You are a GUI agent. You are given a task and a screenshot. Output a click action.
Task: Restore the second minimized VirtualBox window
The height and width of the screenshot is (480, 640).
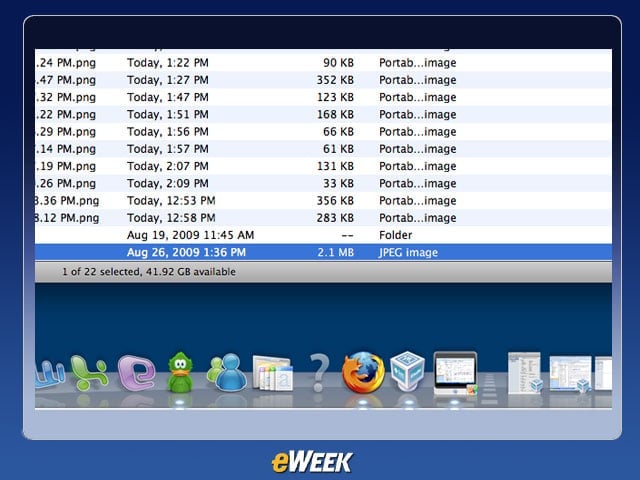(x=571, y=373)
